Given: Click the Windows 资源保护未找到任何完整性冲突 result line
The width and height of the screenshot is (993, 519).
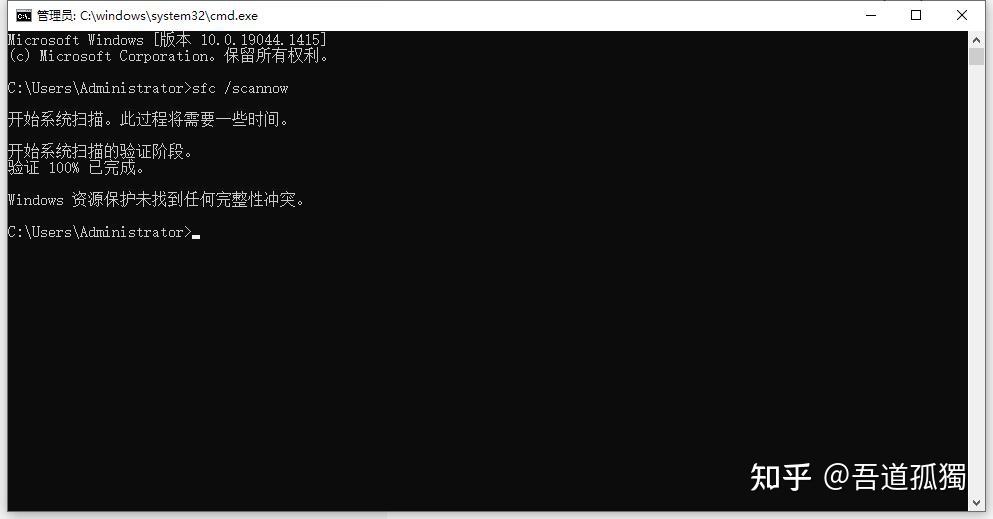Looking at the screenshot, I should (x=156, y=200).
